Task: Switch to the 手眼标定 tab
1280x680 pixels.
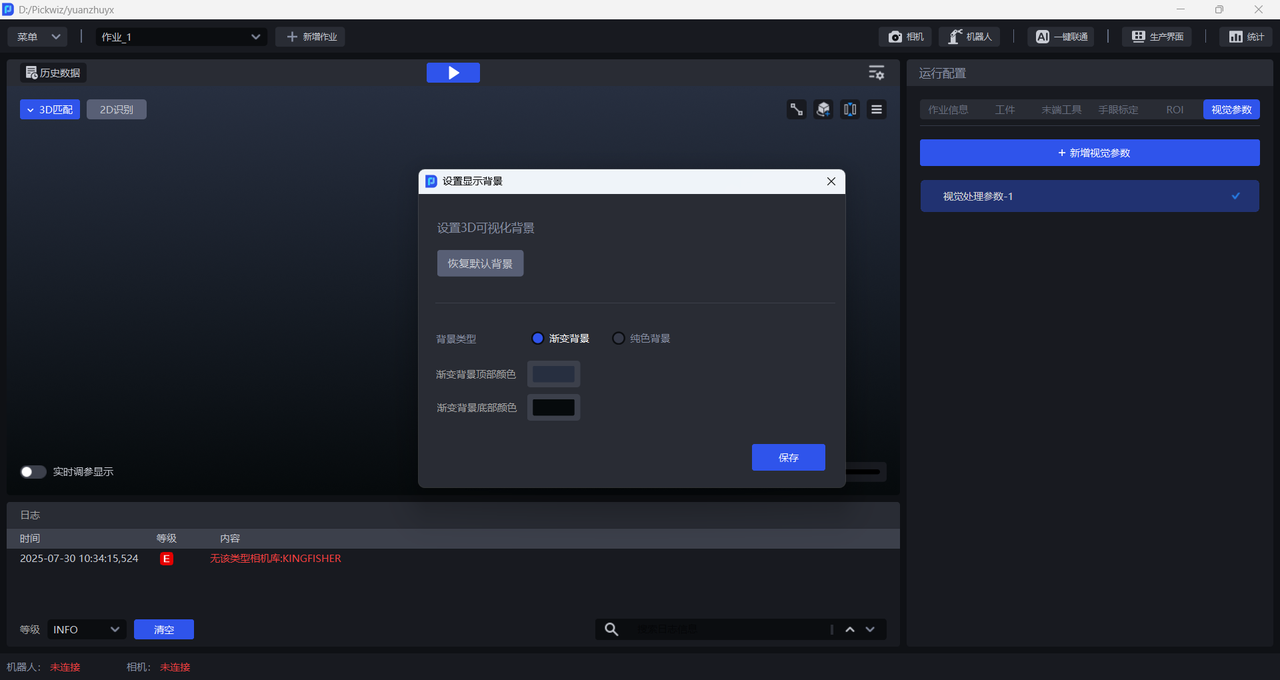Action: (x=1118, y=110)
